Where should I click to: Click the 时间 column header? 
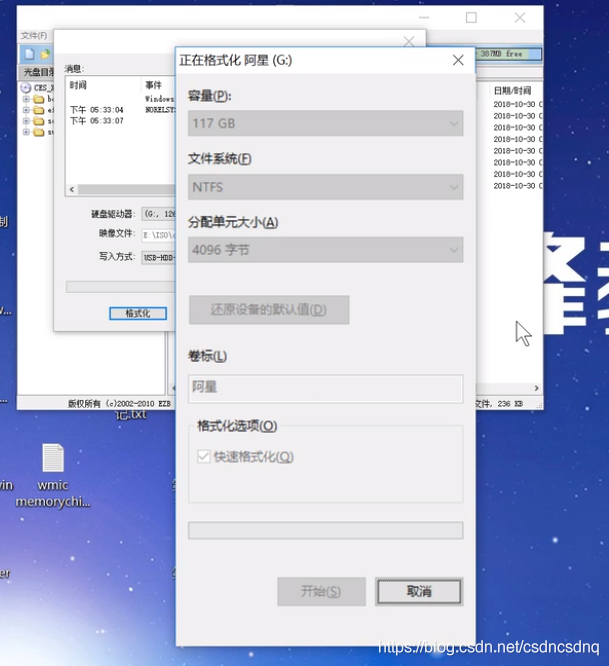[x=78, y=85]
